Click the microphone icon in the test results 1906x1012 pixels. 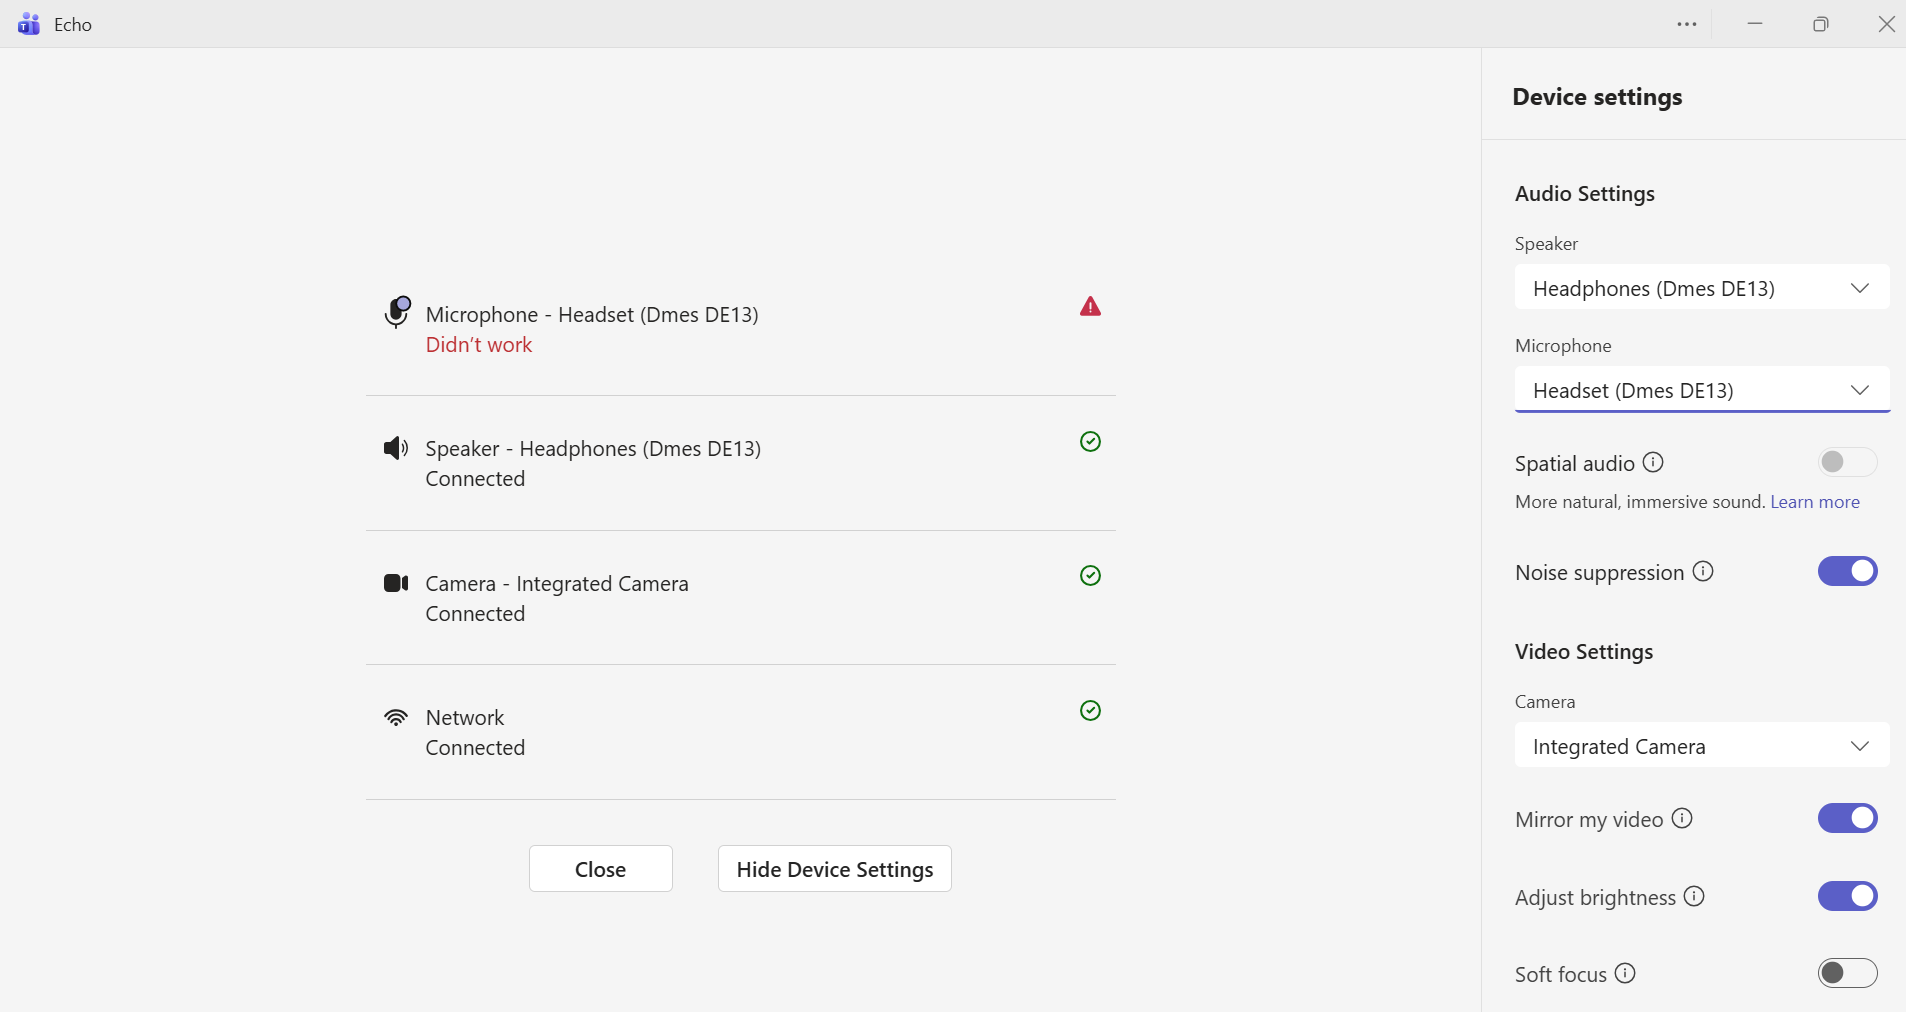pos(397,312)
